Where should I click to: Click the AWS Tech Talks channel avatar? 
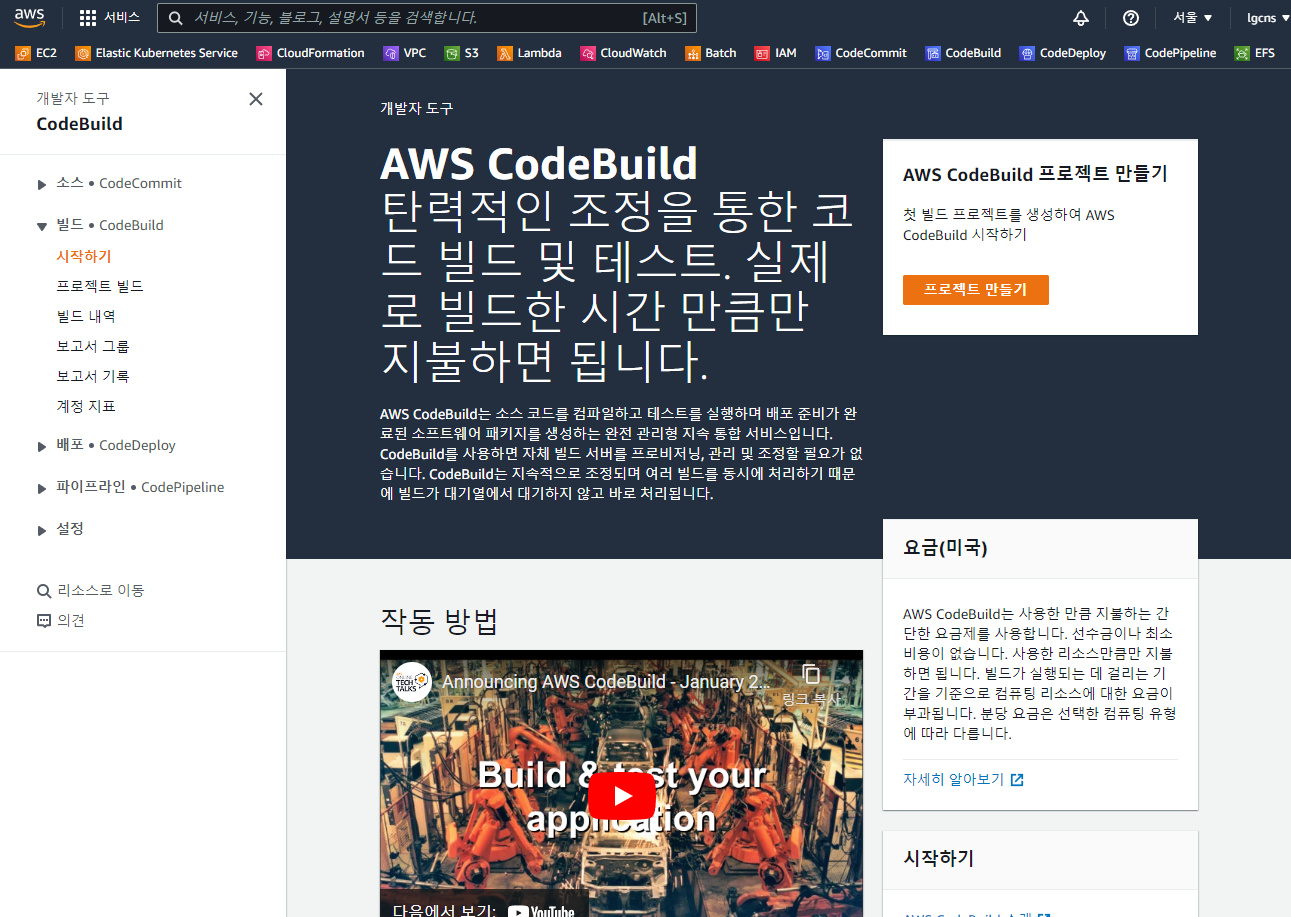(x=412, y=682)
